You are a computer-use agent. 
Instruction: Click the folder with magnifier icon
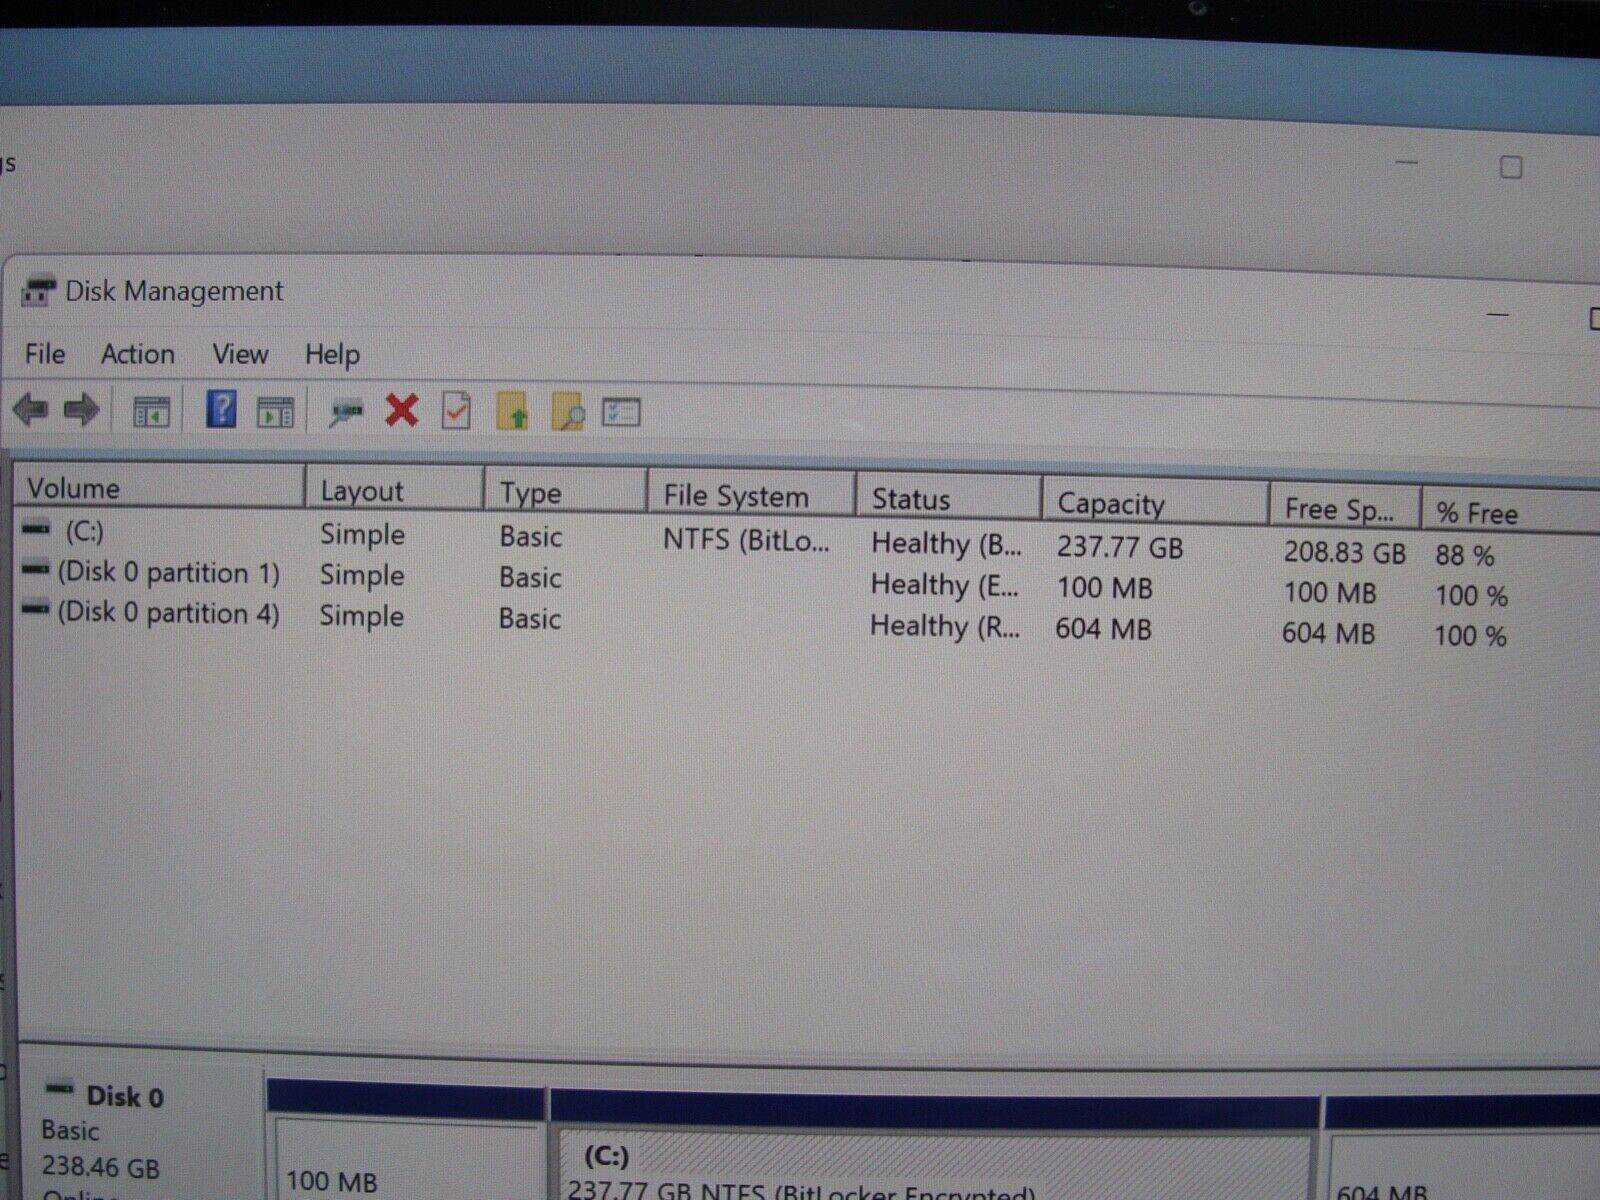click(x=567, y=412)
